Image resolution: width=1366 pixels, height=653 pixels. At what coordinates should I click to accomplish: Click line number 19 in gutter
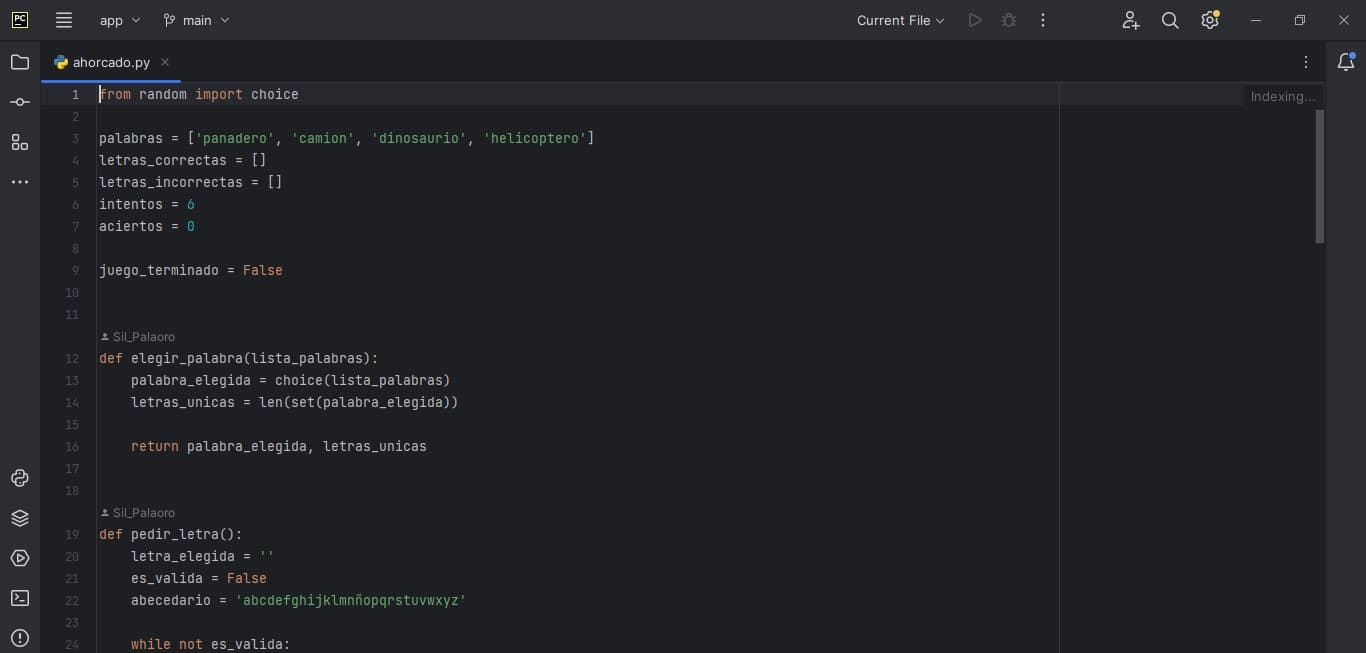coord(72,534)
